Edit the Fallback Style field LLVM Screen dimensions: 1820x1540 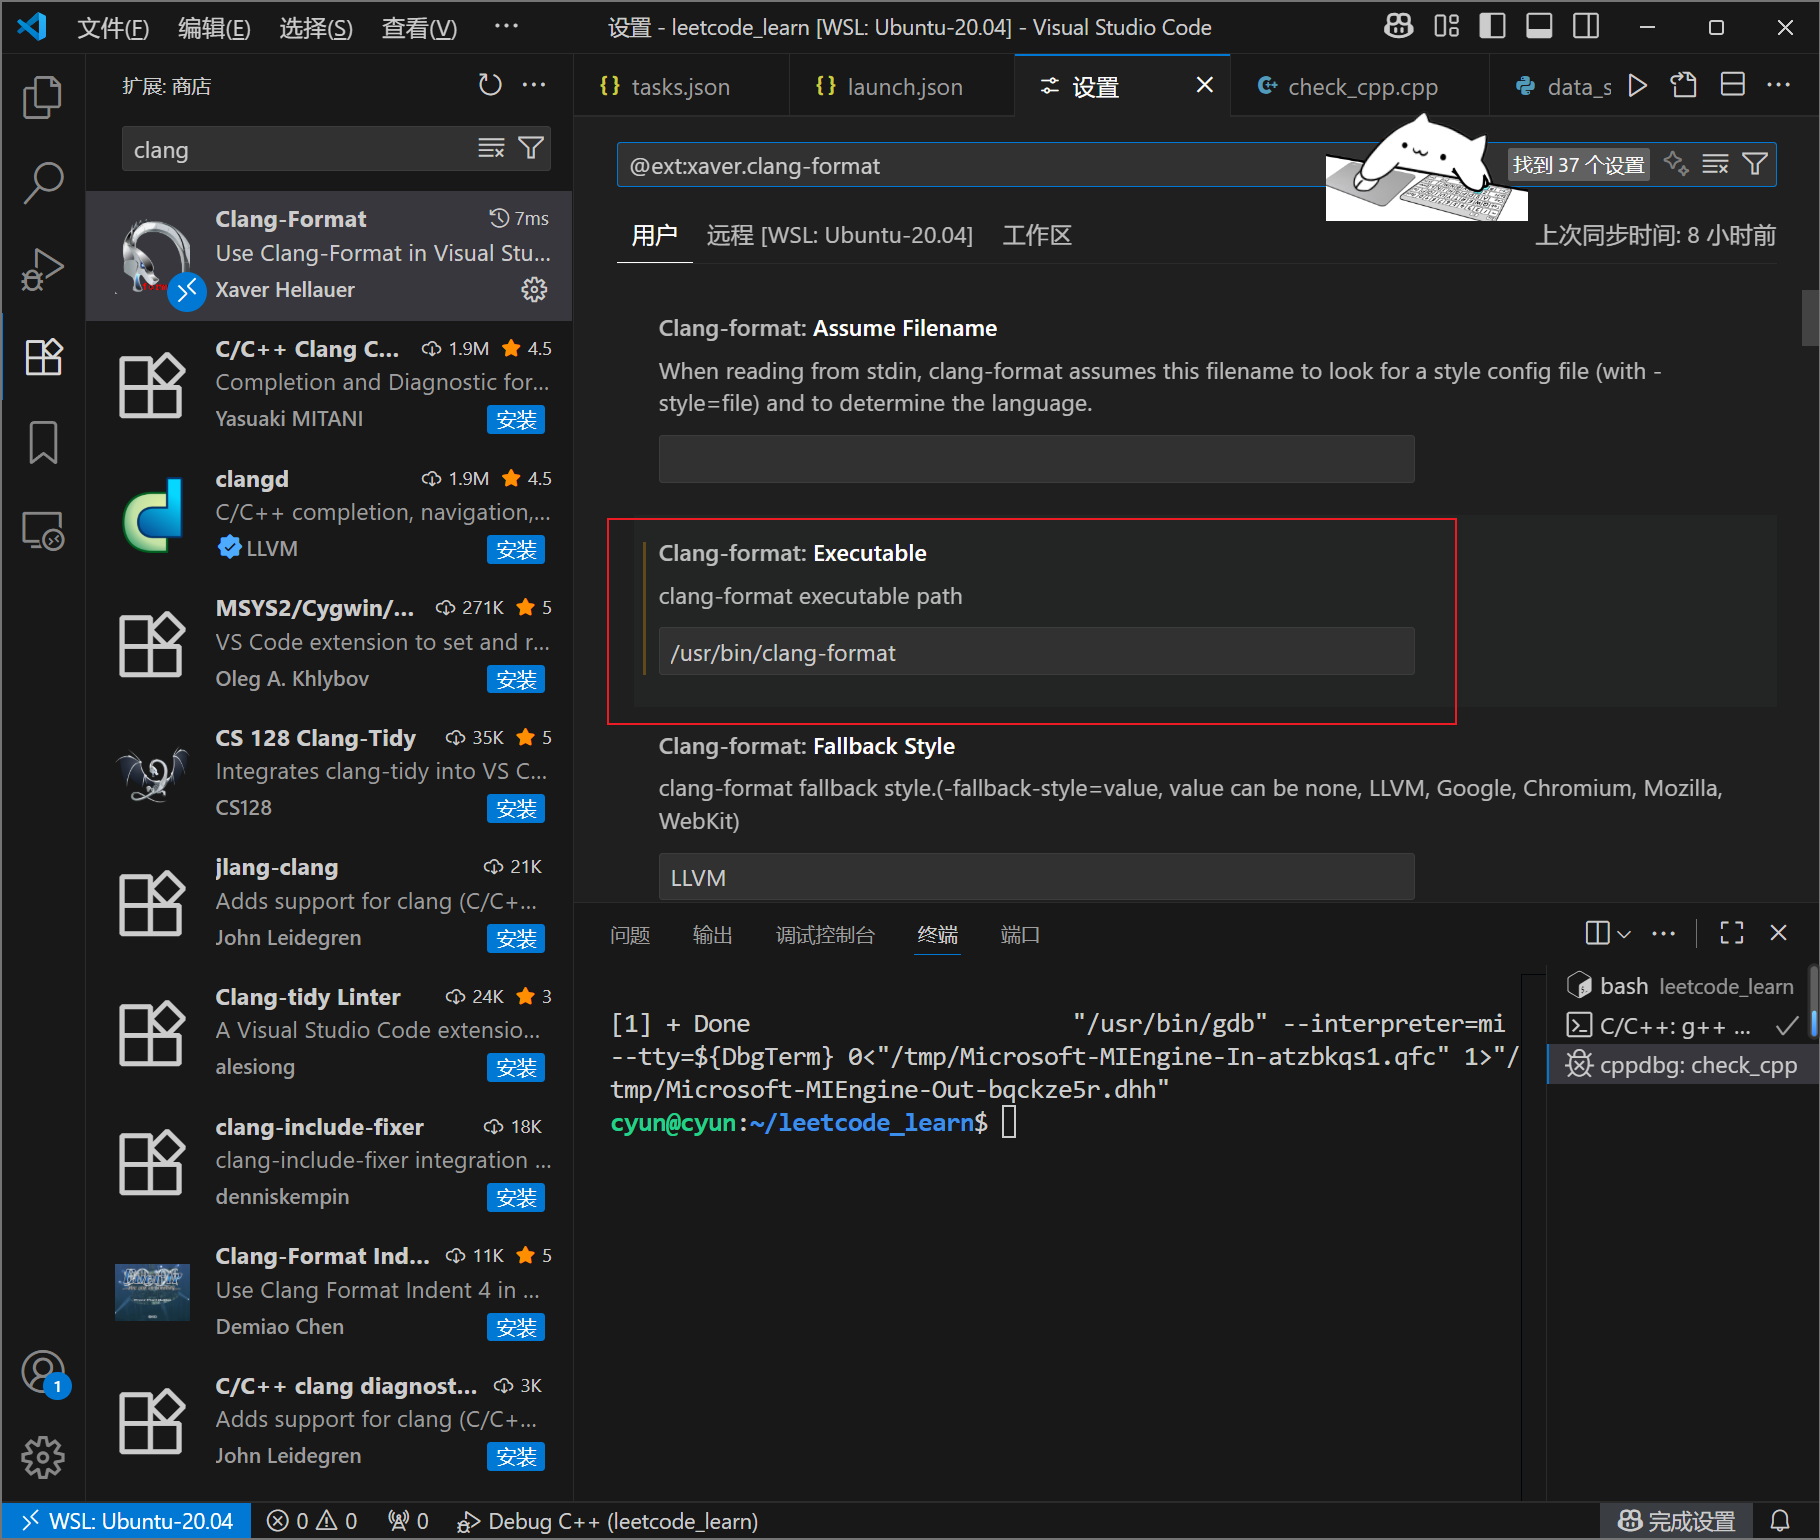[1036, 877]
